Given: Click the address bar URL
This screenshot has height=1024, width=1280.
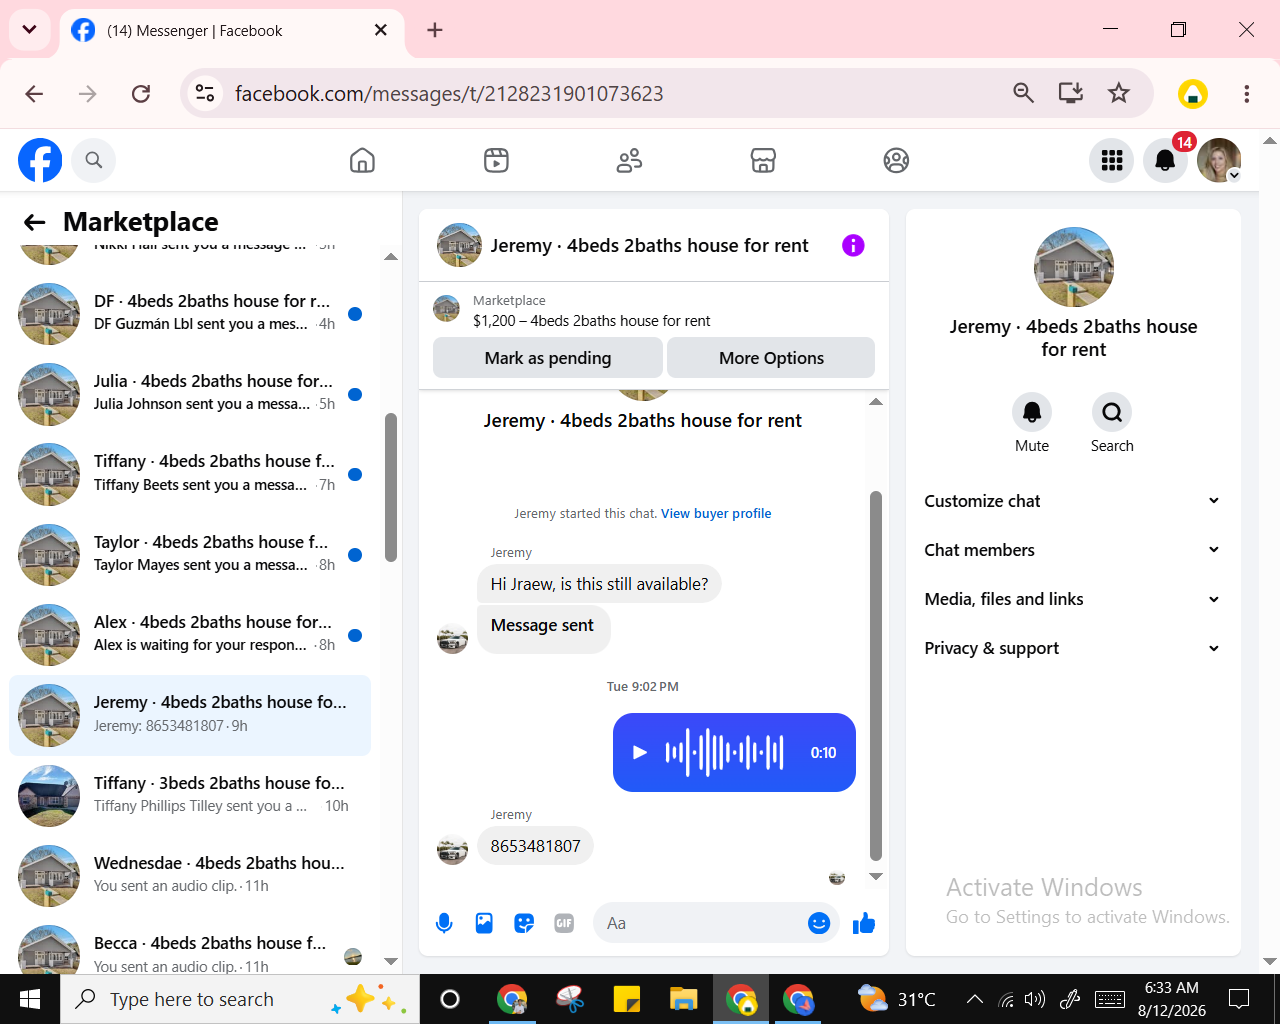Looking at the screenshot, I should 449,93.
